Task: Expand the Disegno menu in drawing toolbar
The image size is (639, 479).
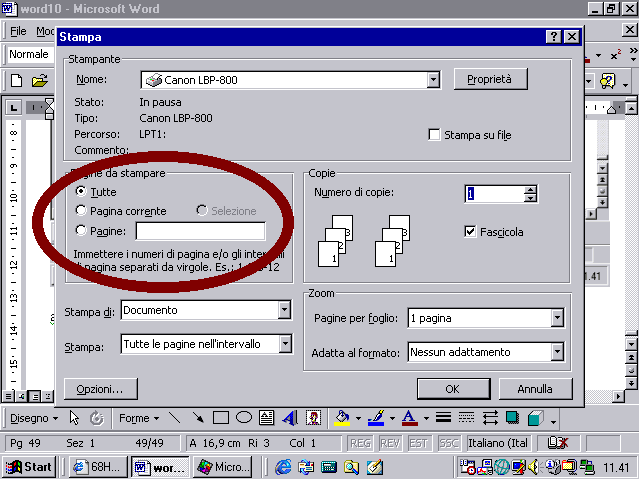Action: click(x=34, y=418)
